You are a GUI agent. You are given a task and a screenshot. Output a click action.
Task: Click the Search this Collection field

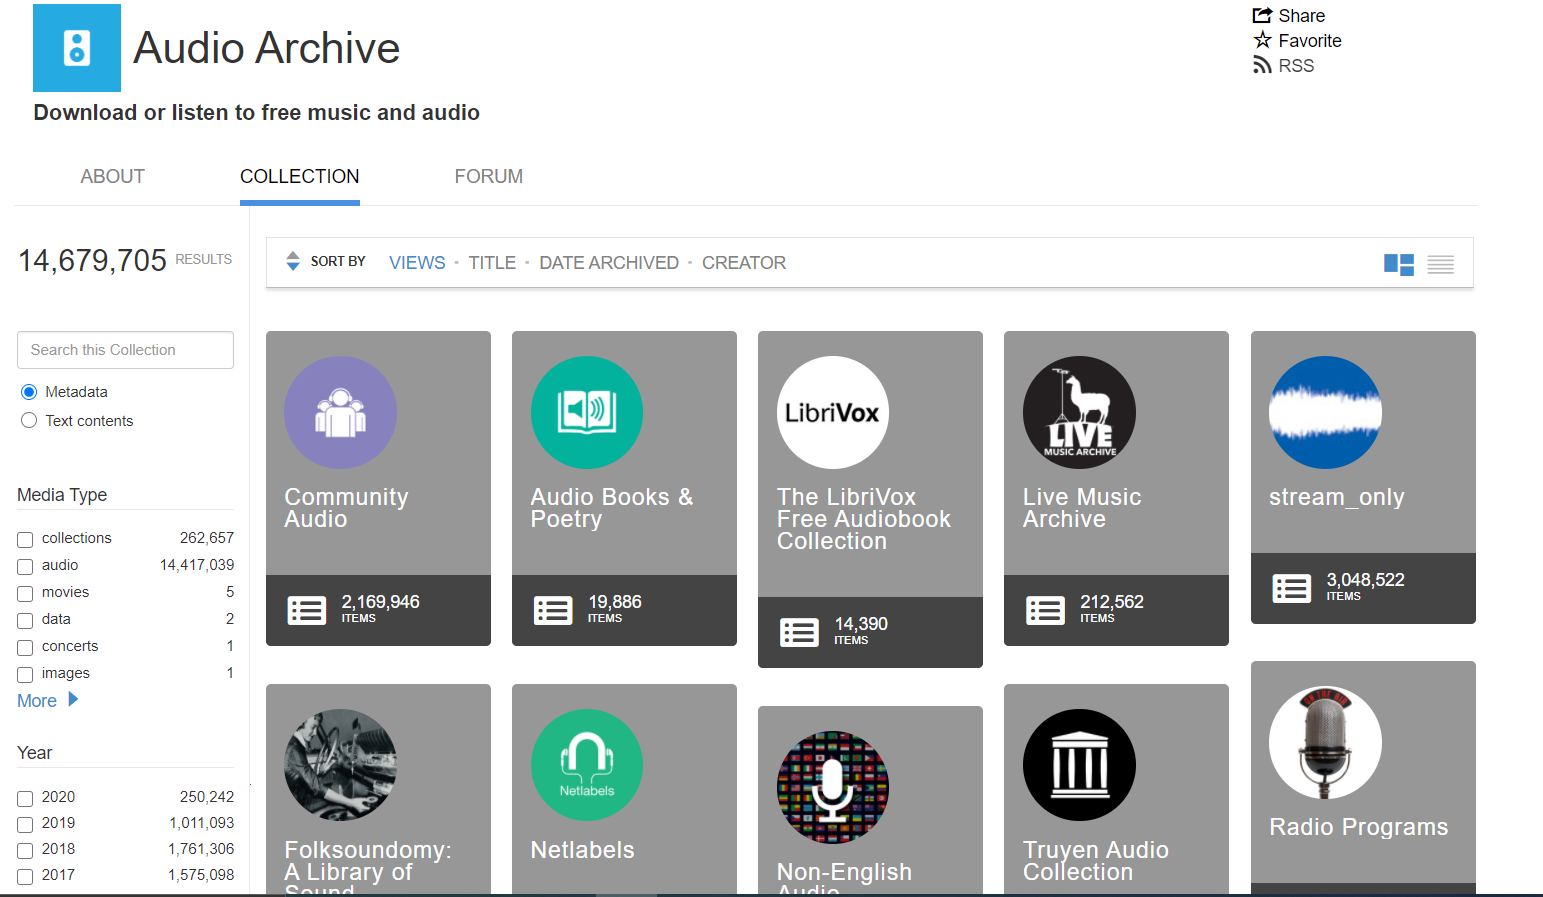[125, 350]
